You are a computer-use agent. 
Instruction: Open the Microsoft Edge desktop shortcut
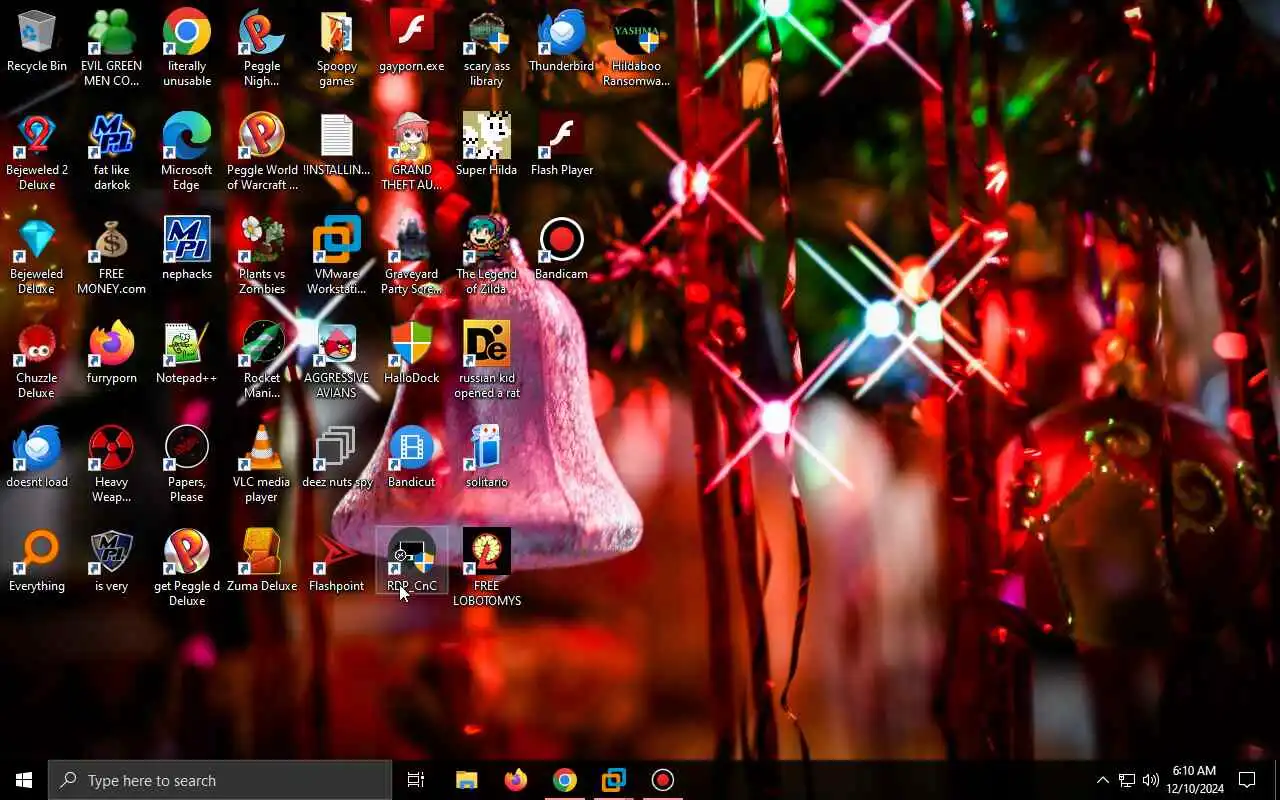(x=187, y=152)
